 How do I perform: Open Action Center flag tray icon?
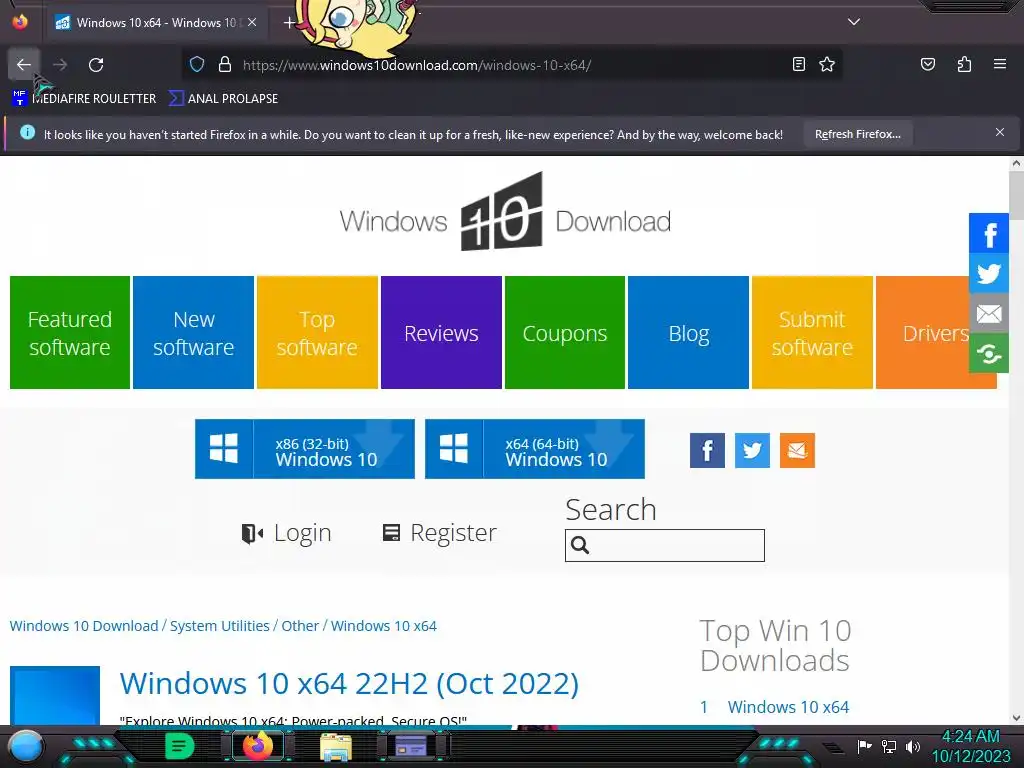click(864, 746)
